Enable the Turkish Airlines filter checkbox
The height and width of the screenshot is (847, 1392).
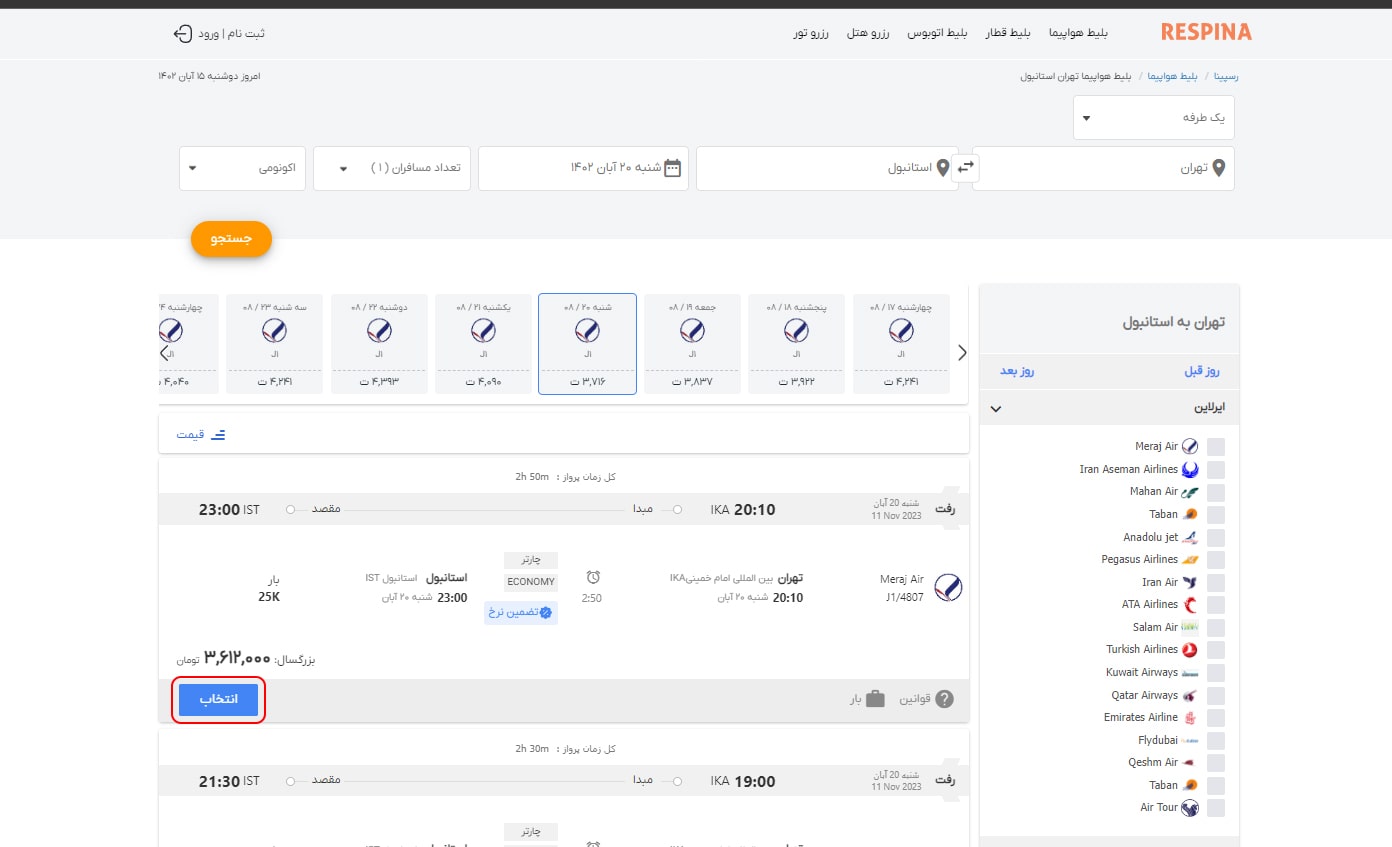1216,650
